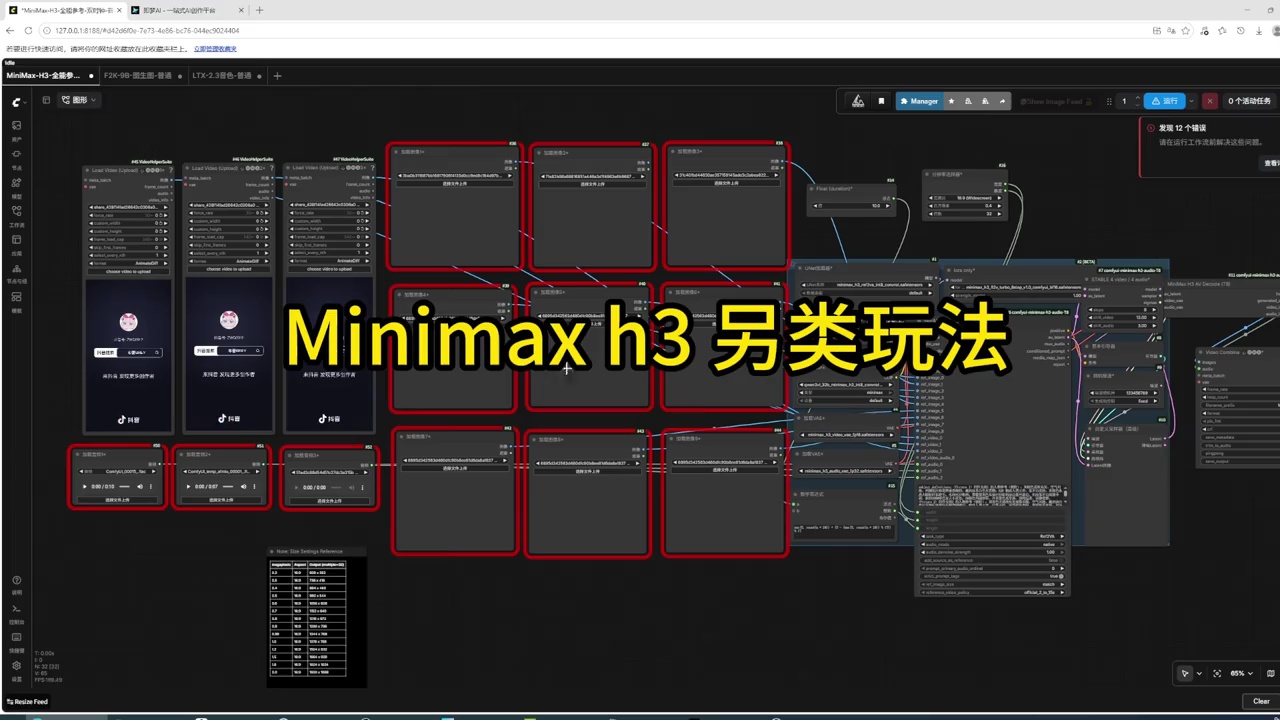
Task: Click Resize Feed button at bottom left
Action: pos(27,701)
